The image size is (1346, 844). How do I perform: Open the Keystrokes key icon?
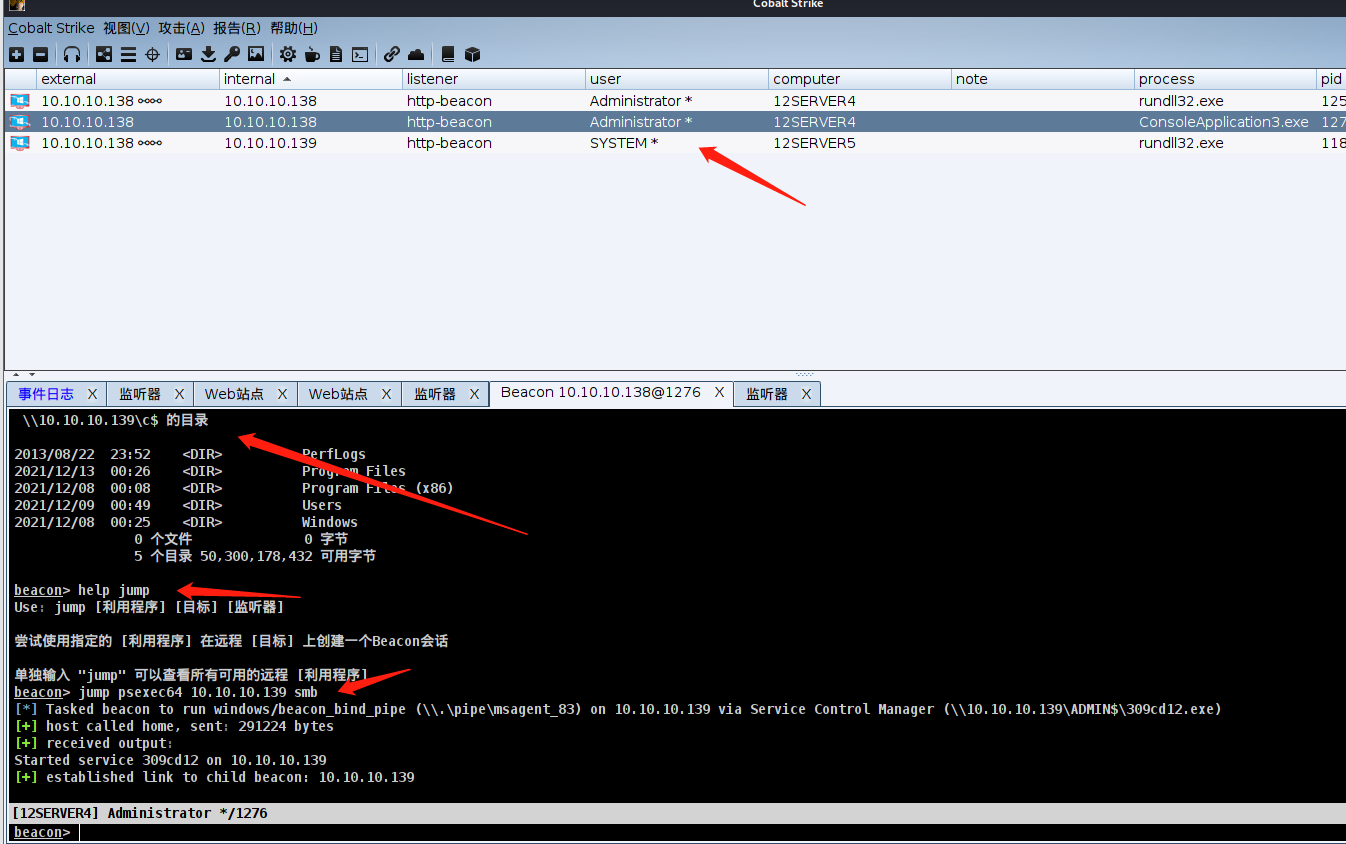click(232, 54)
